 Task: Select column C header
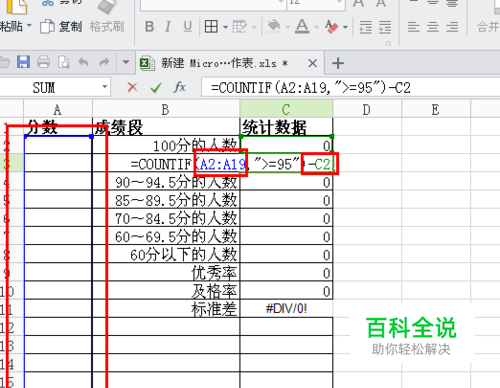coord(286,110)
